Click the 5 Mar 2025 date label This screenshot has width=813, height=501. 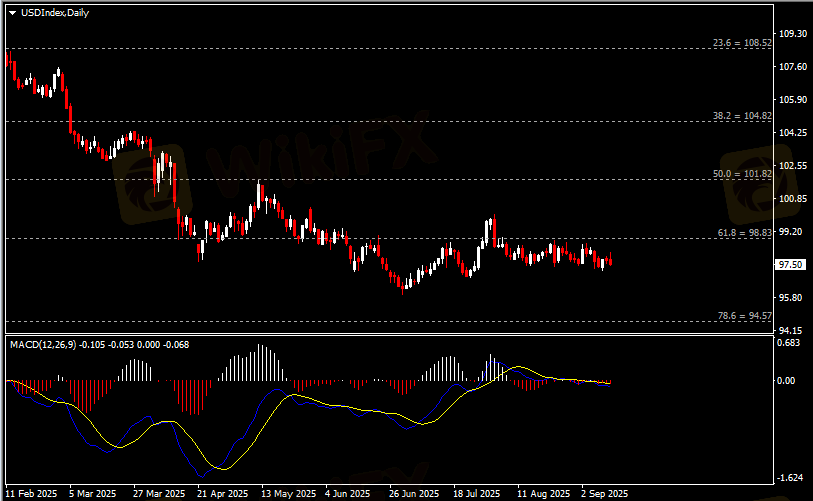pyautogui.click(x=92, y=494)
